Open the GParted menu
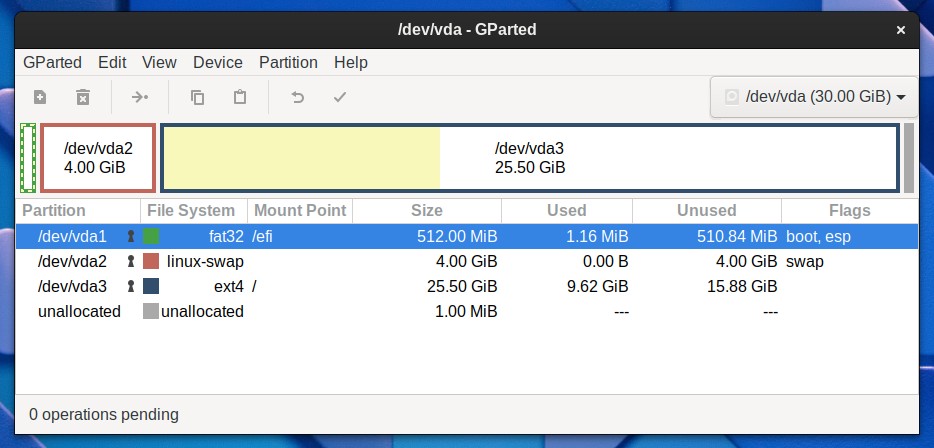This screenshot has width=934, height=448. click(52, 63)
